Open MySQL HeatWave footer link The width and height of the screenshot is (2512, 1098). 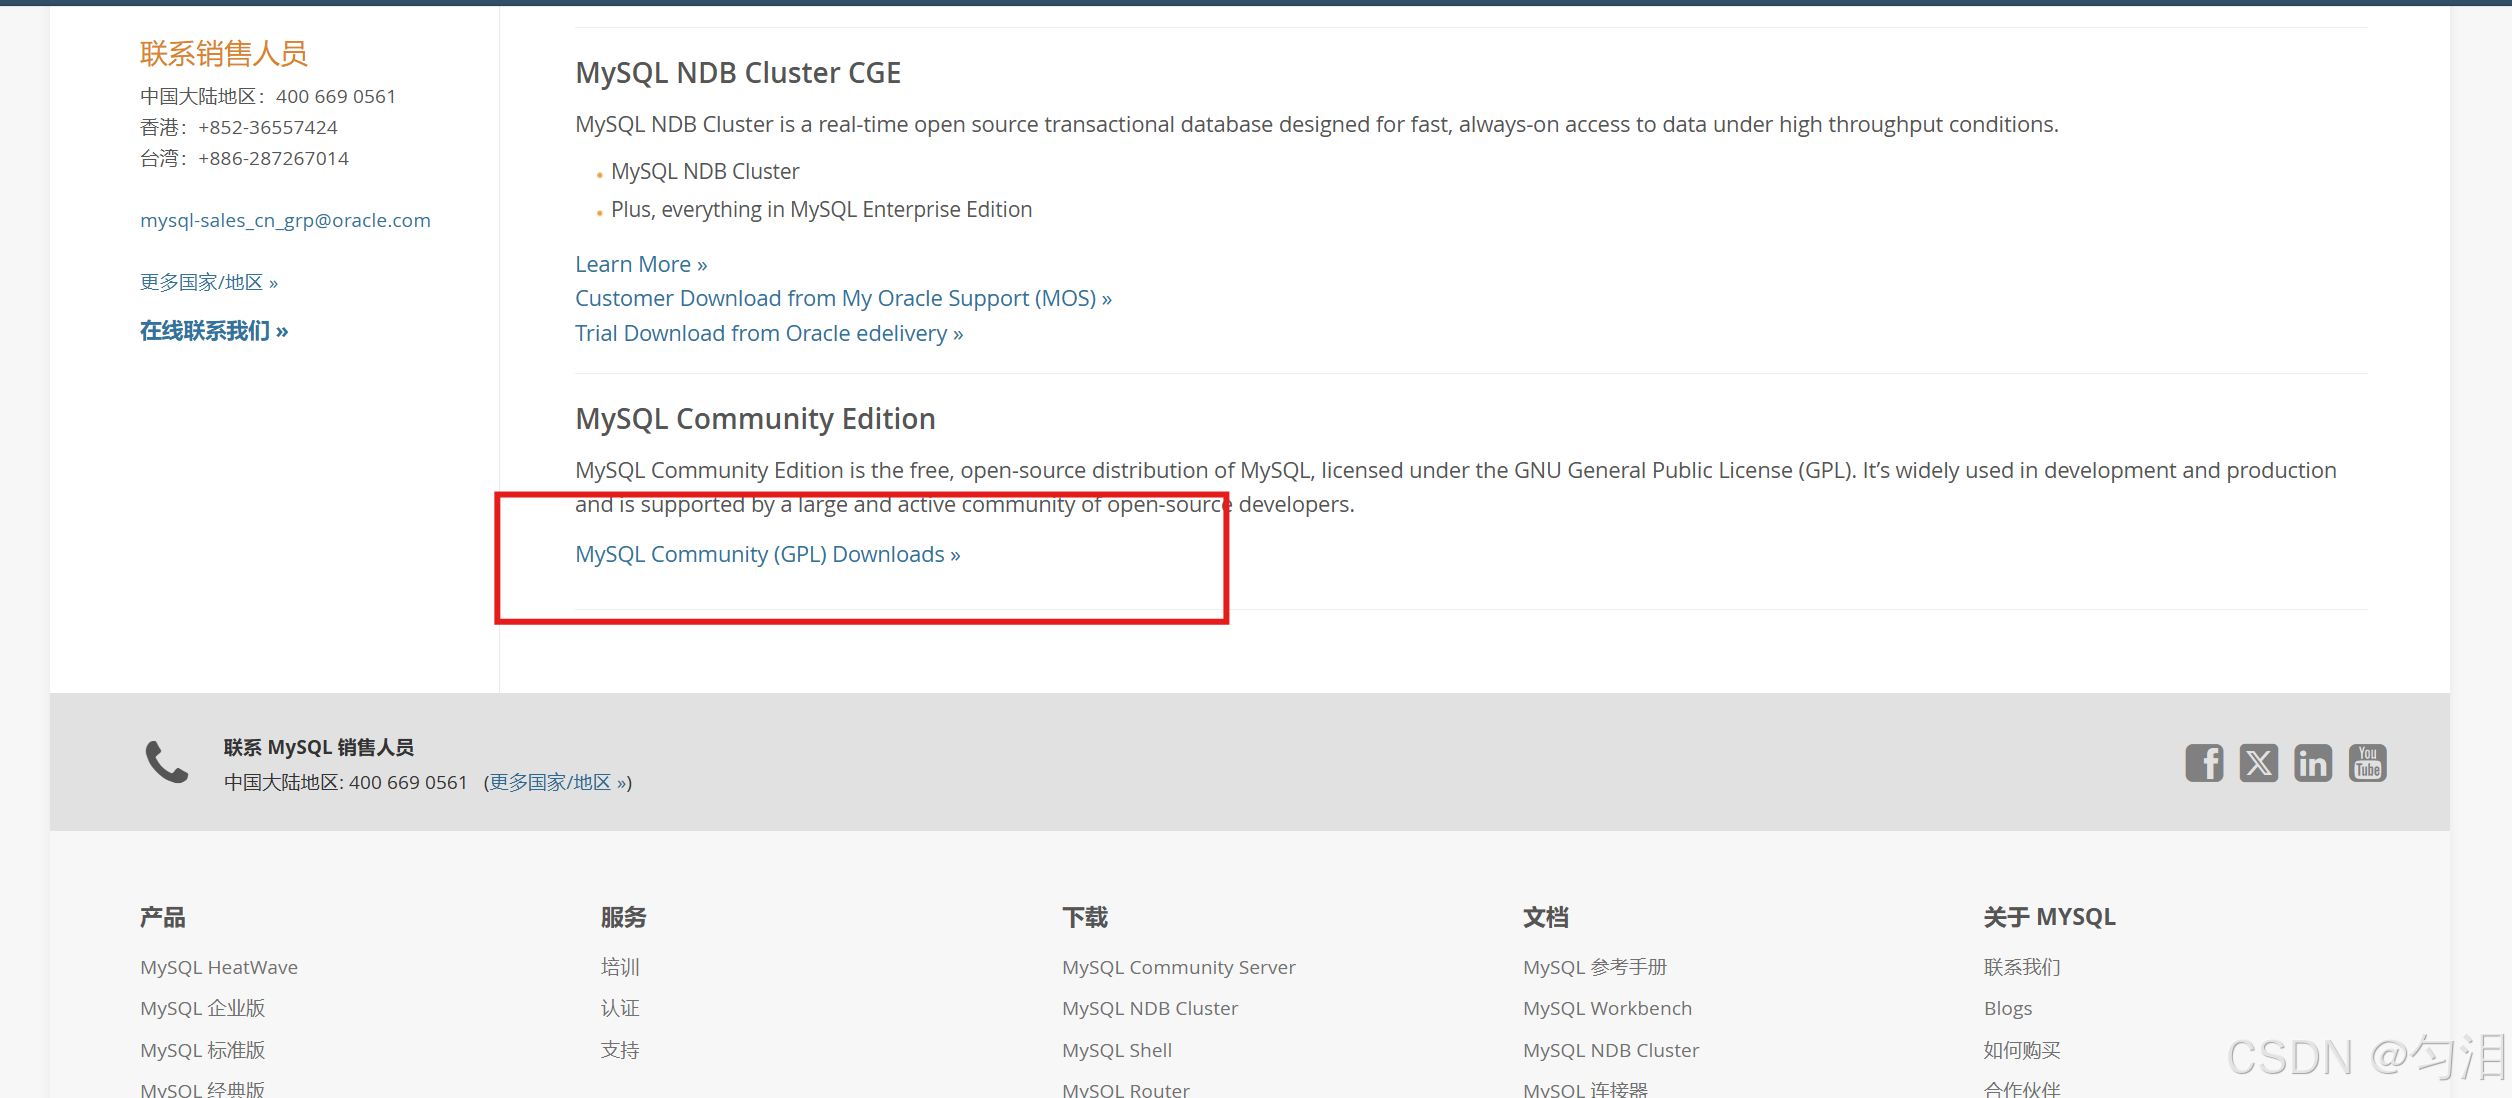tap(219, 967)
